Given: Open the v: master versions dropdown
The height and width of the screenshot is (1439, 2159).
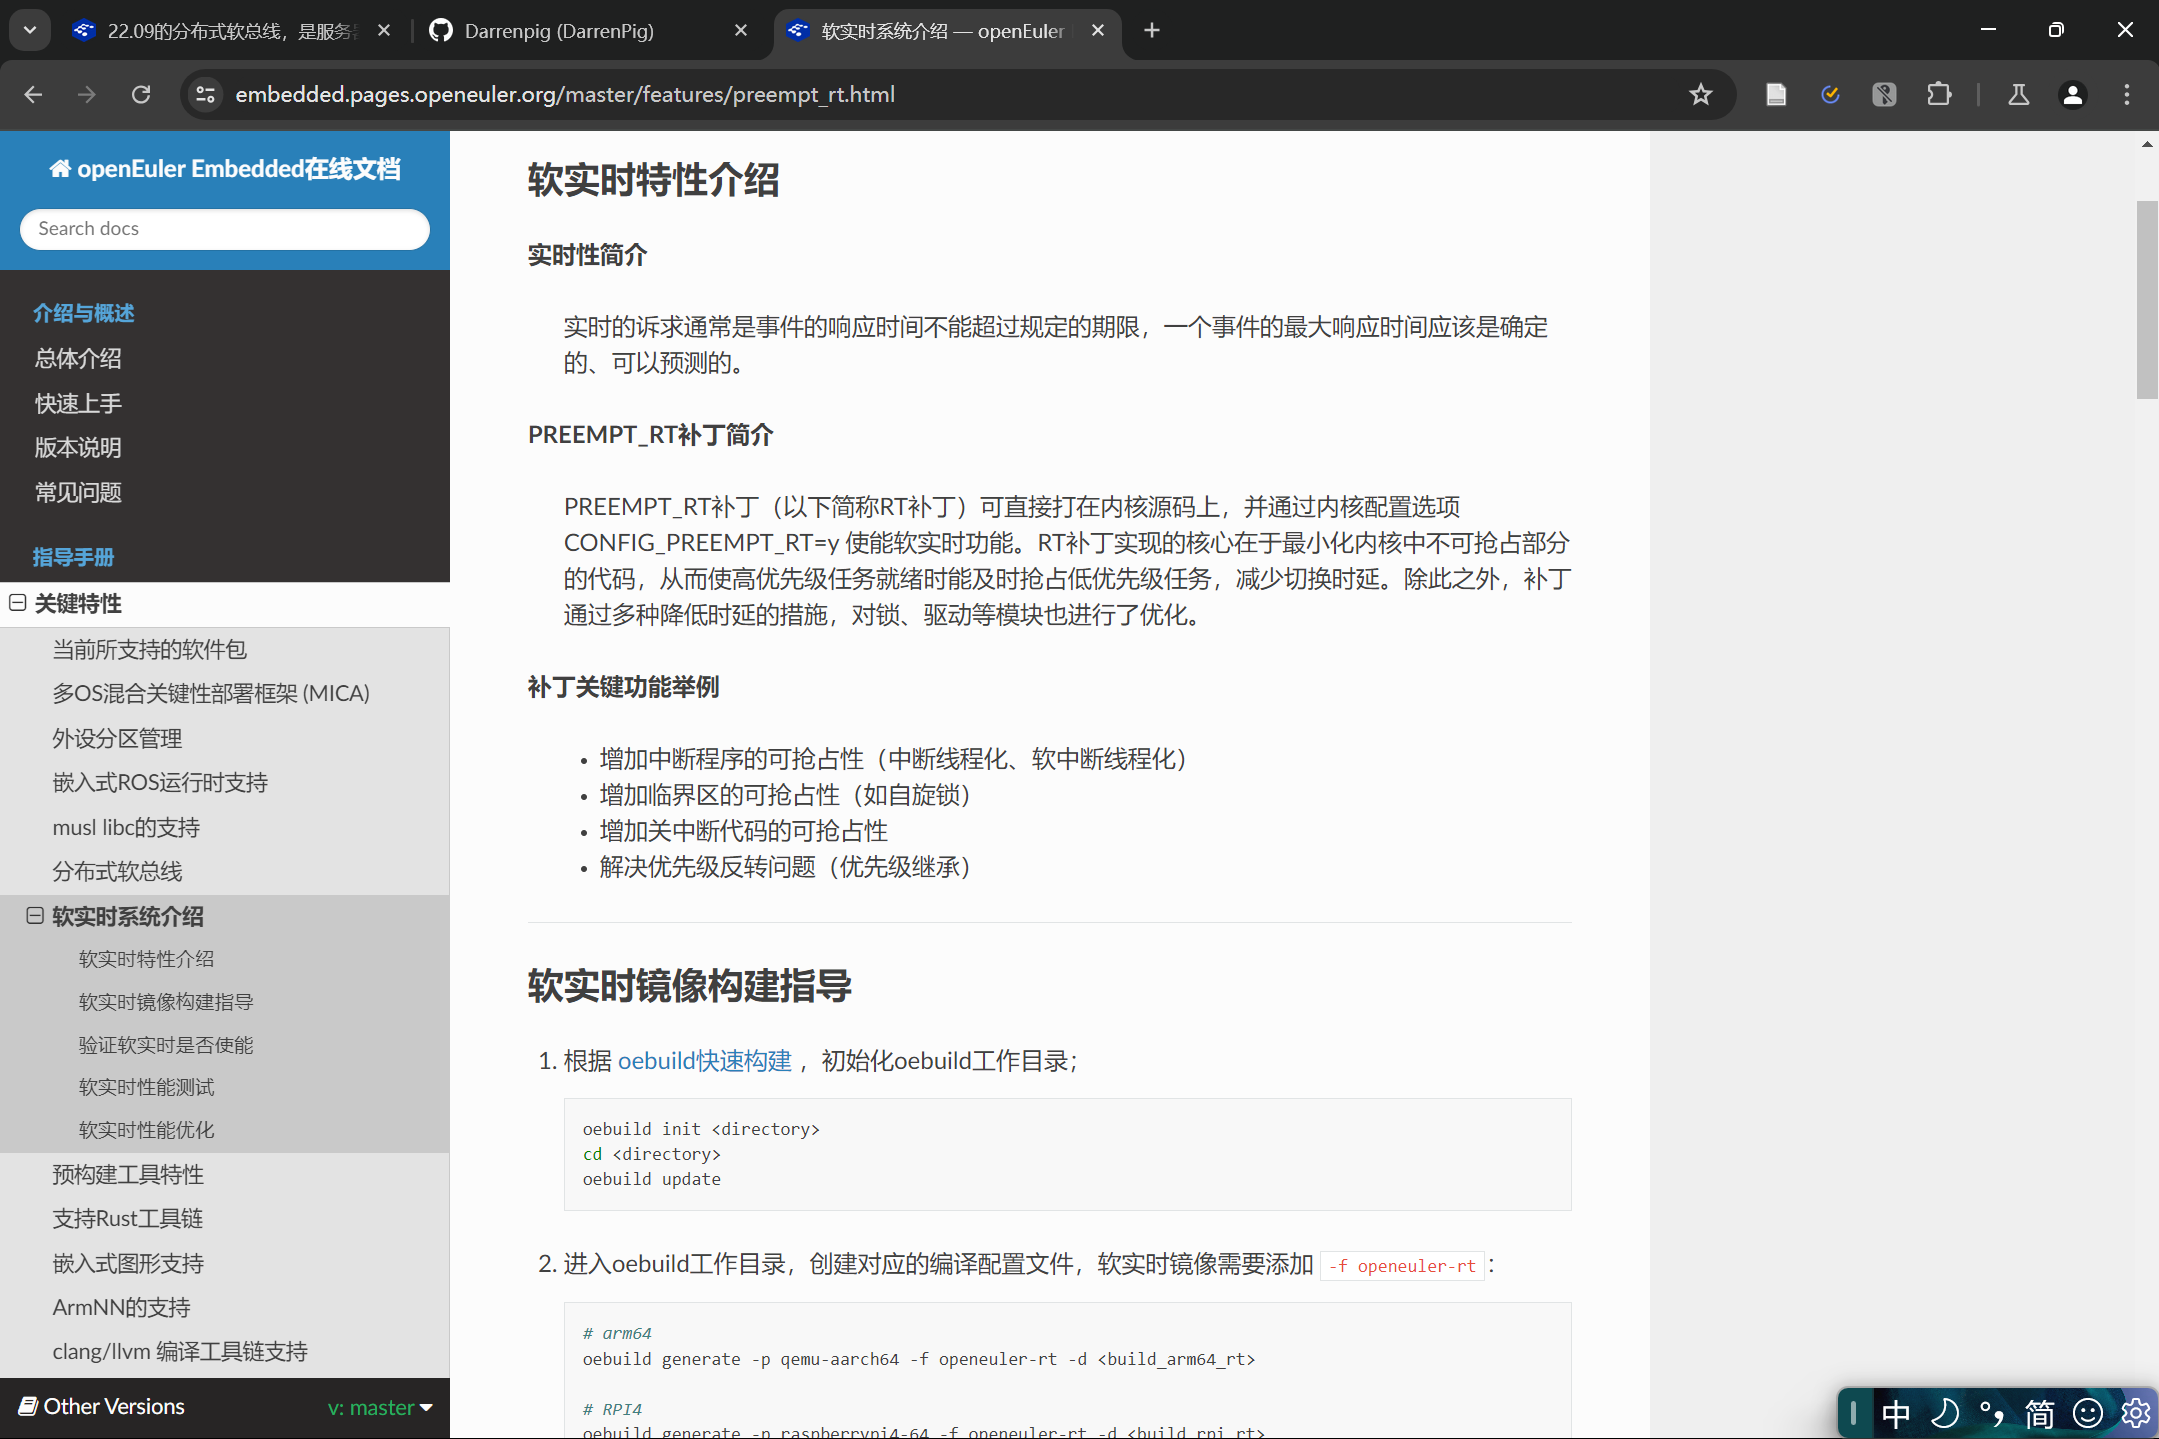Looking at the screenshot, I should (380, 1407).
